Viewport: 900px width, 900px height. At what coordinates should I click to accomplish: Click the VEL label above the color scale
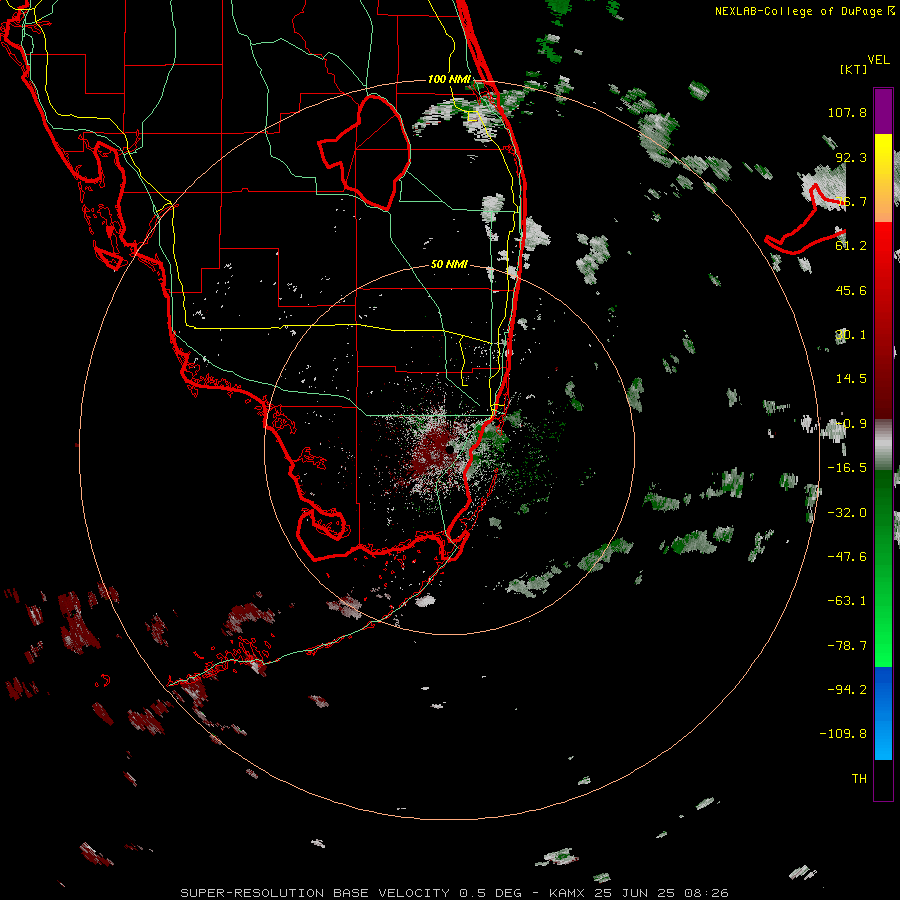click(x=878, y=60)
